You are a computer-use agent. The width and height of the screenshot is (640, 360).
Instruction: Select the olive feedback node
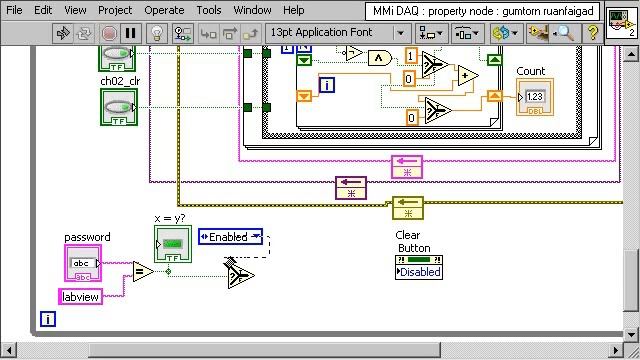(408, 208)
